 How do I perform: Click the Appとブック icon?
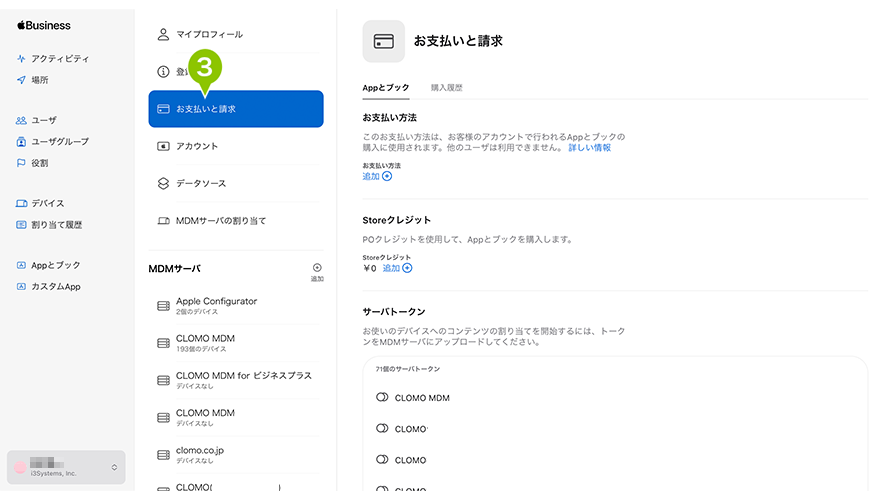[21, 265]
